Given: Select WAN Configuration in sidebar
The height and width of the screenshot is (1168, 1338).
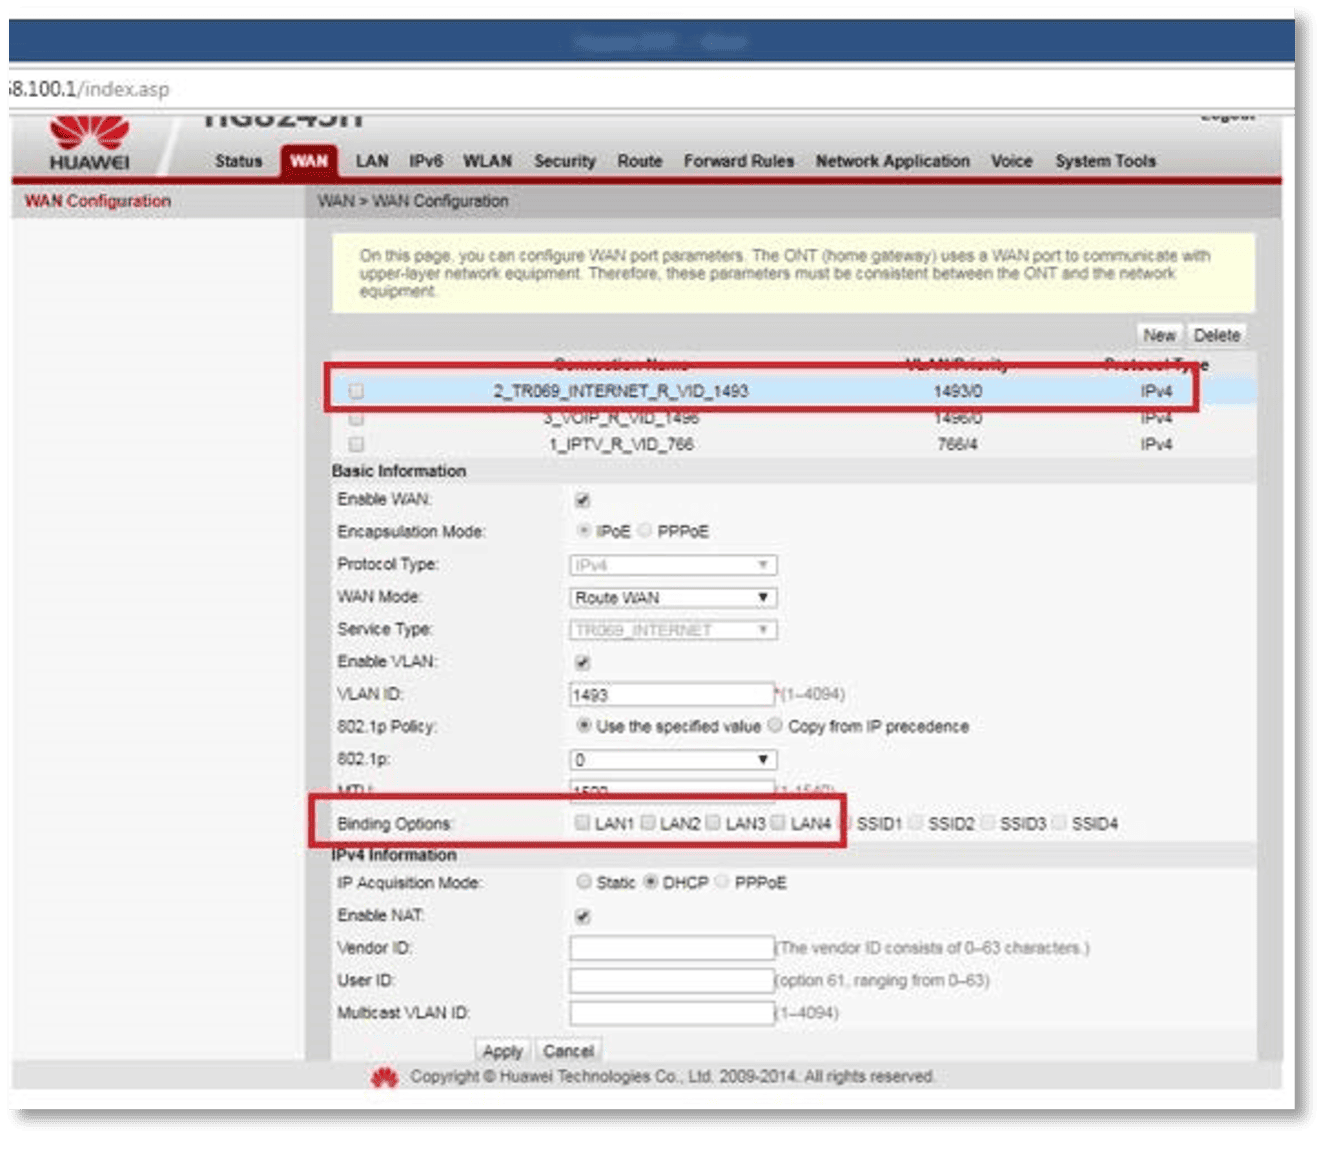Looking at the screenshot, I should pos(98,201).
